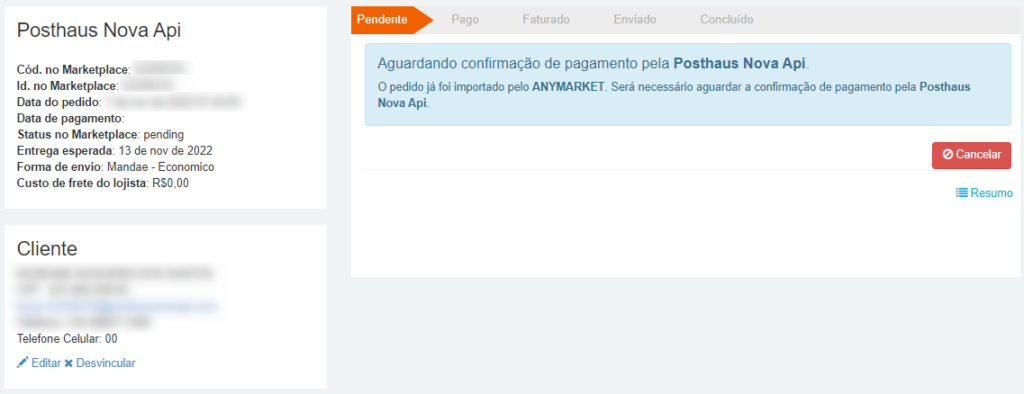Click the blurred client email link
This screenshot has width=1024, height=394.
click(118, 306)
